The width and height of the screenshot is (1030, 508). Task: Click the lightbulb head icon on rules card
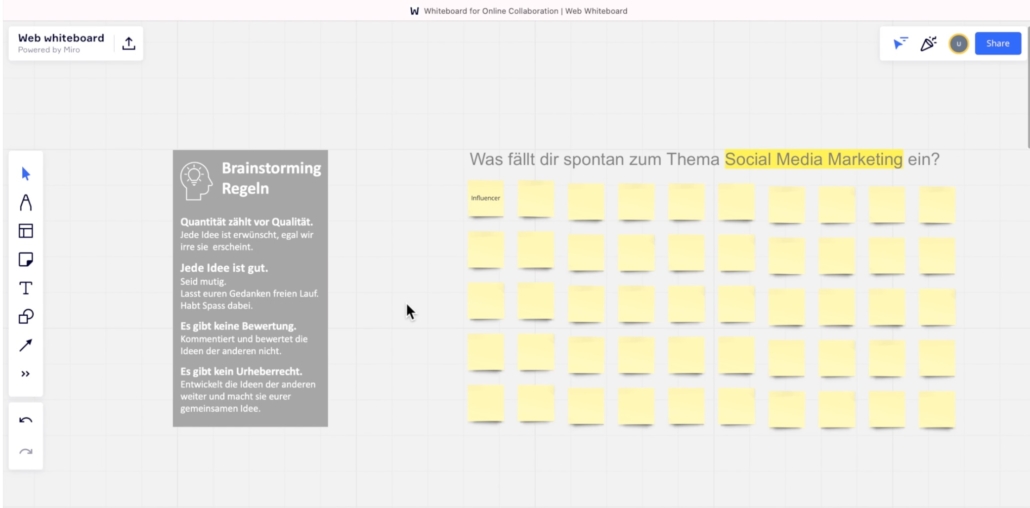(193, 178)
